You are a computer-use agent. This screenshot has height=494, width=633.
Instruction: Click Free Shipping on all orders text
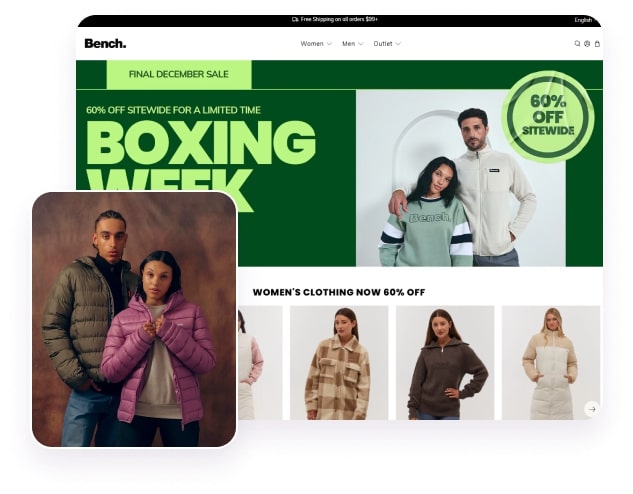coord(339,19)
